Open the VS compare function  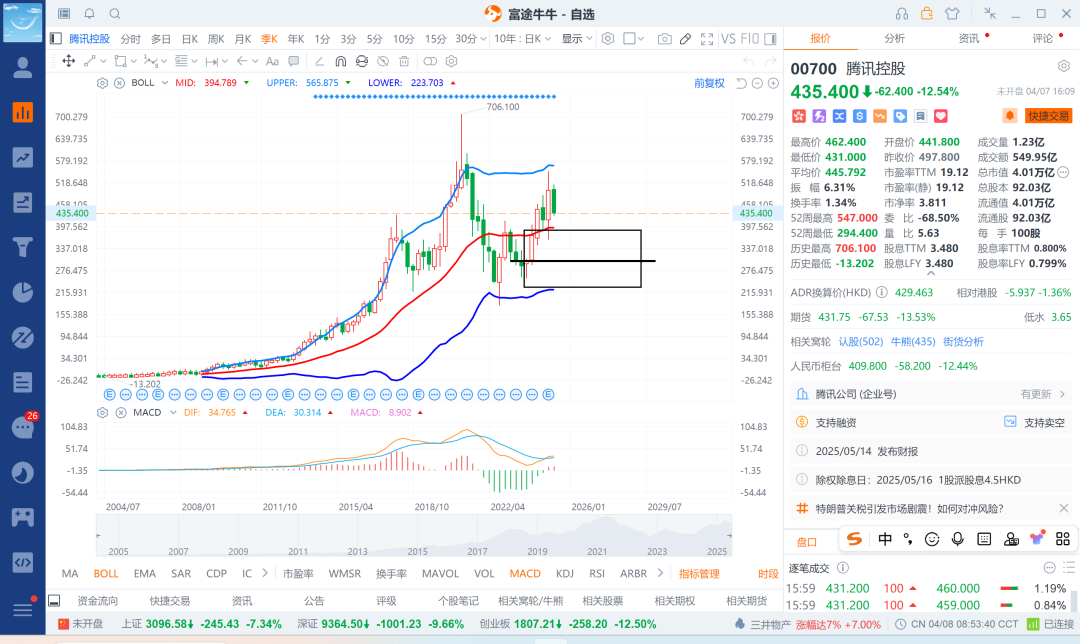coord(728,39)
